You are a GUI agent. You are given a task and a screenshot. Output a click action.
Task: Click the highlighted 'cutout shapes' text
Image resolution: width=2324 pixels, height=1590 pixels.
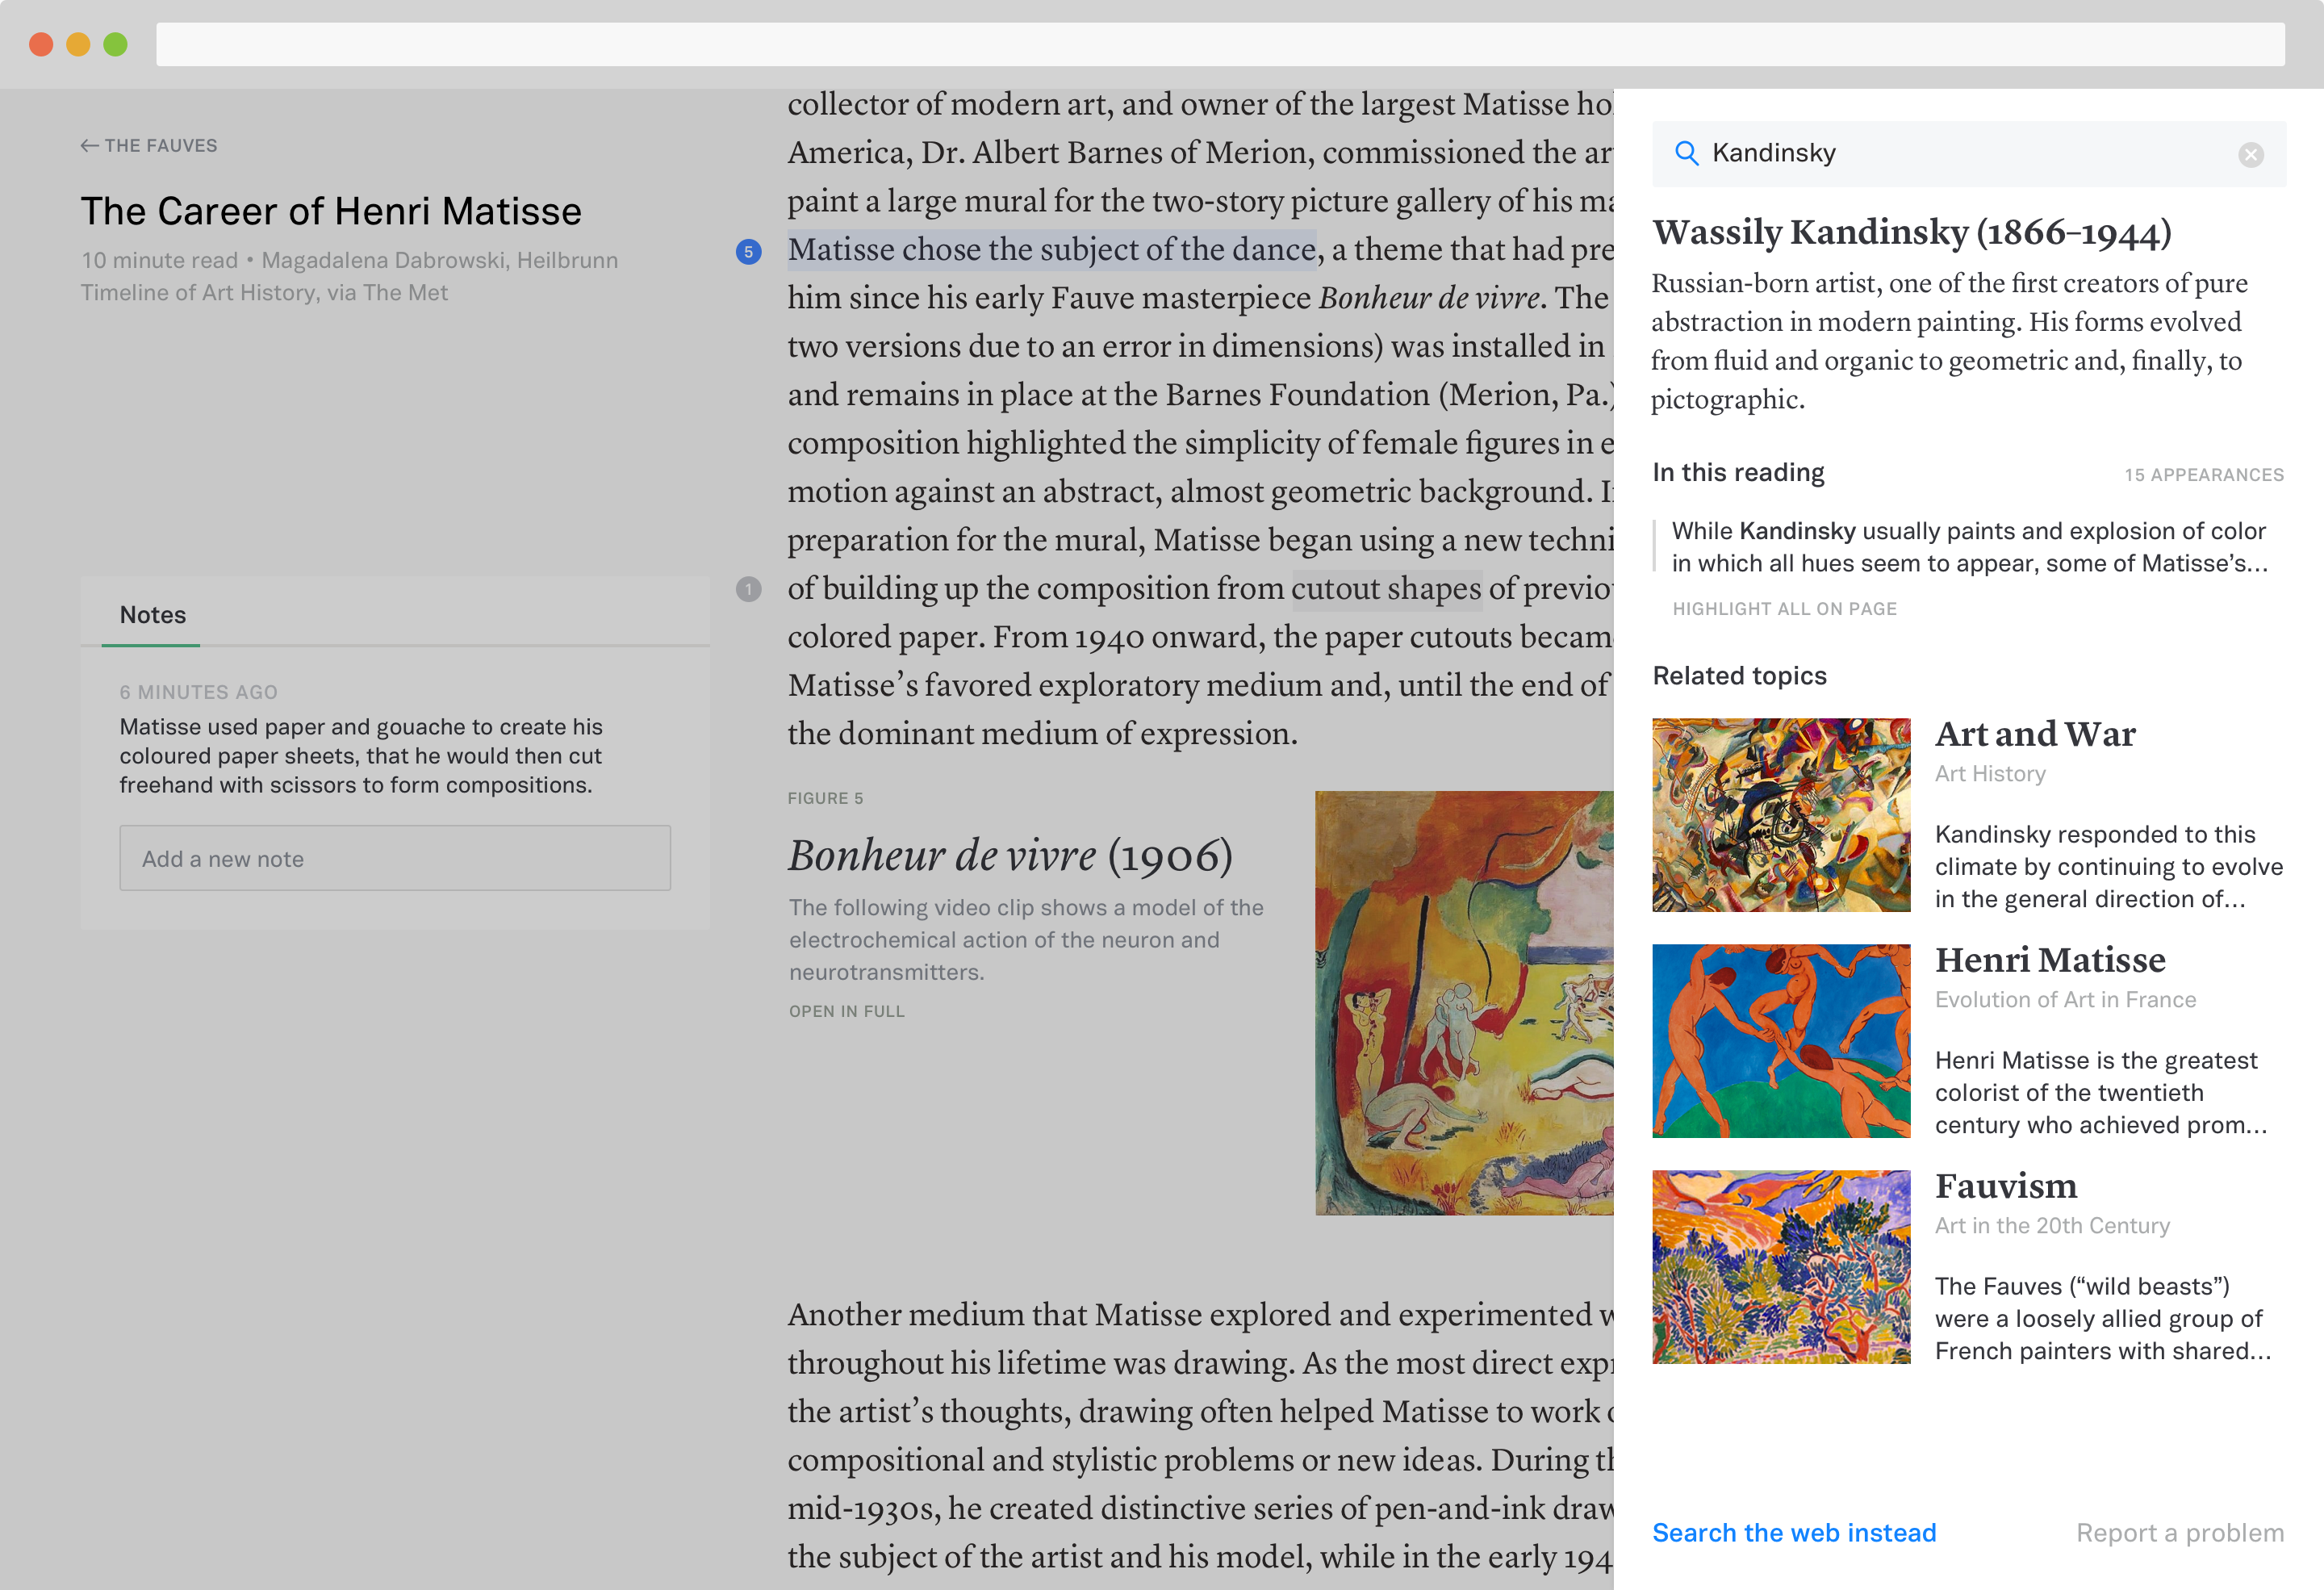1386,588
